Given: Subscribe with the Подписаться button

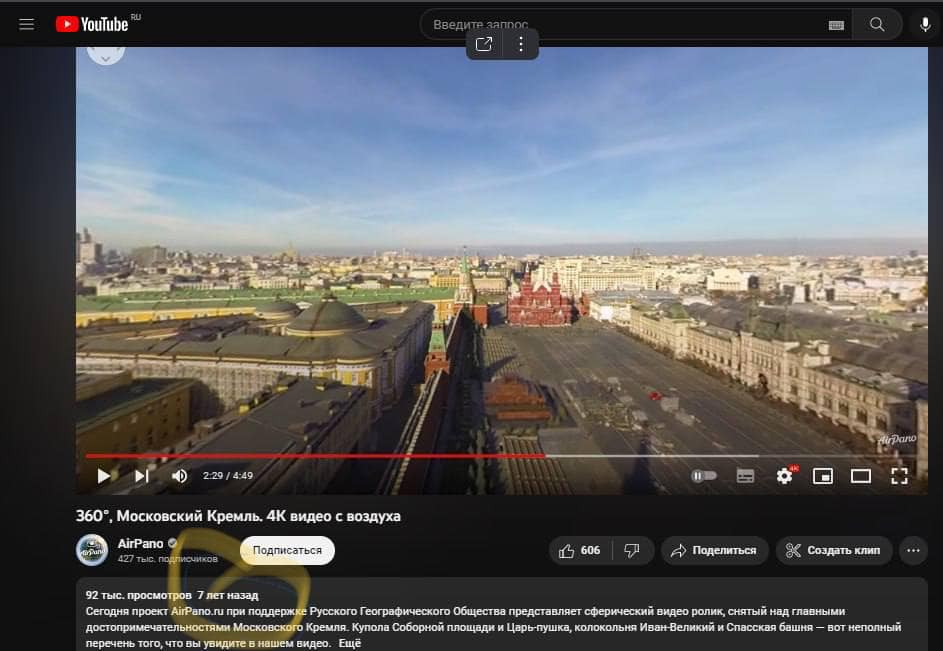Looking at the screenshot, I should click(x=287, y=550).
